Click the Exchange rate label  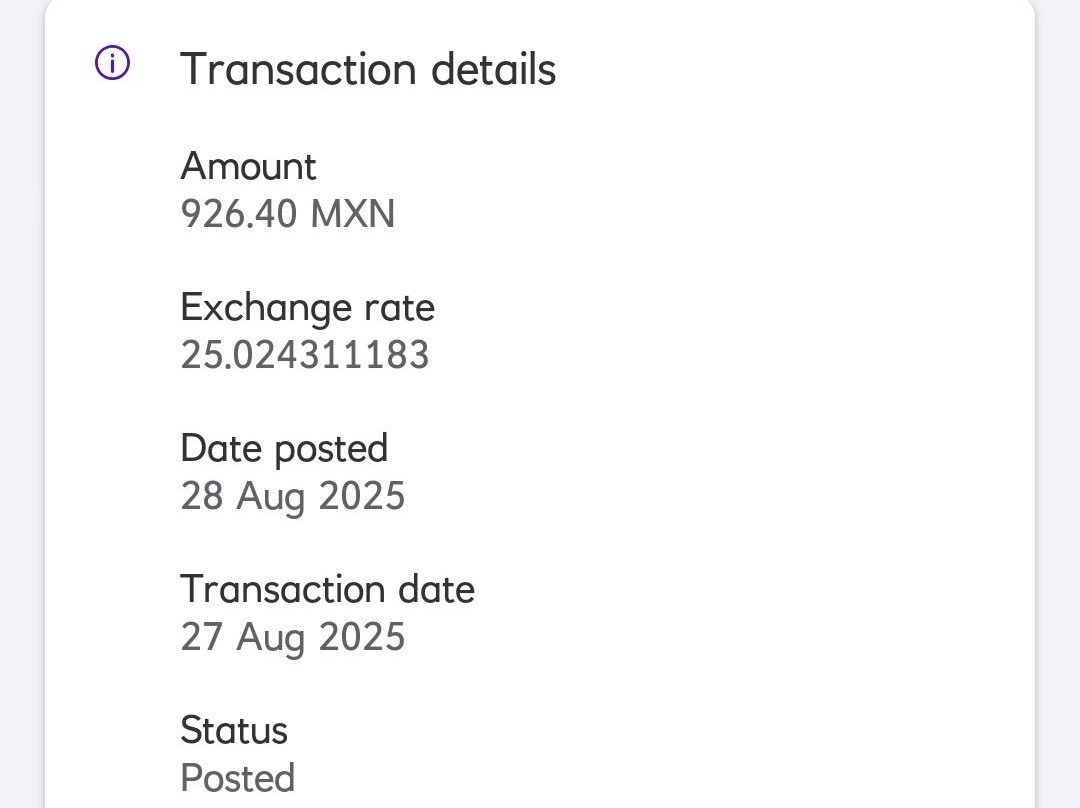tap(307, 307)
